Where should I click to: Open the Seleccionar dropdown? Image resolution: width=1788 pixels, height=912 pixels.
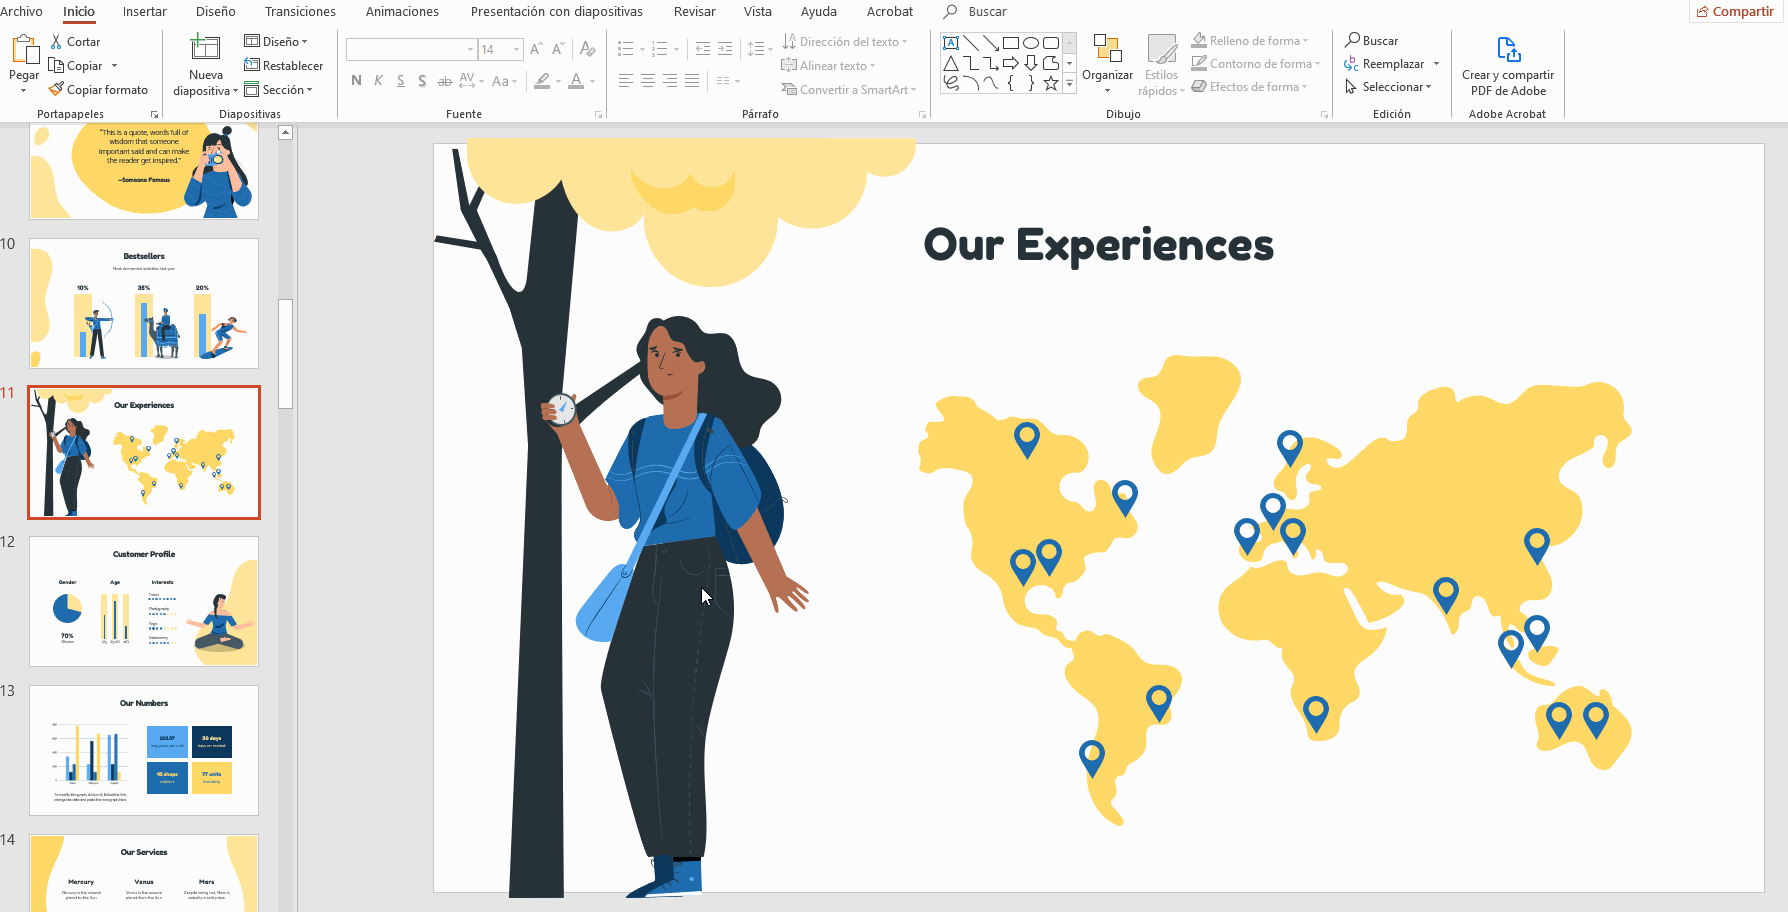click(1388, 87)
